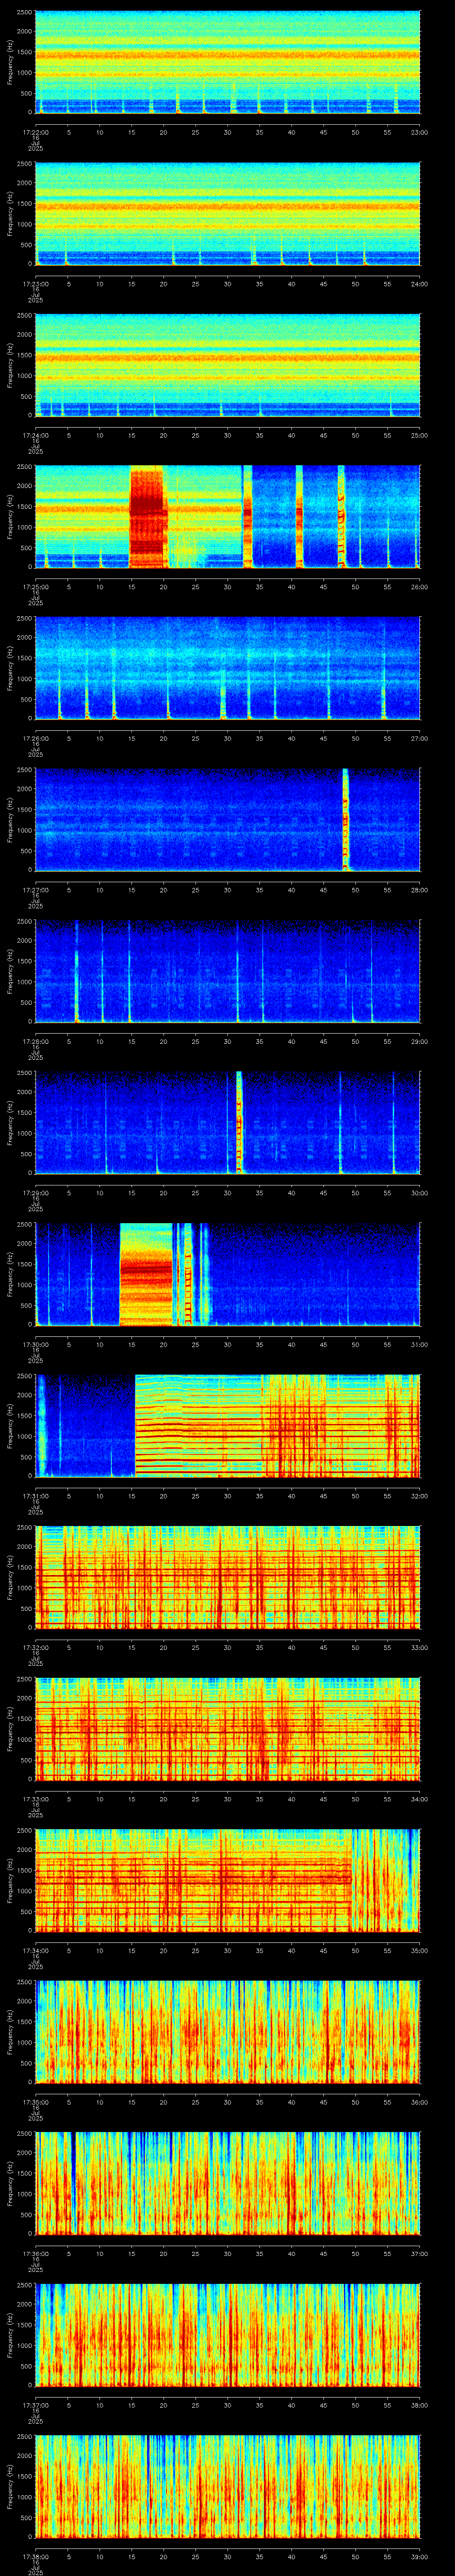This screenshot has height=2576, width=455.
Task: Open the spectrogram panel beginning 17:24:00
Action: (x=227, y=365)
